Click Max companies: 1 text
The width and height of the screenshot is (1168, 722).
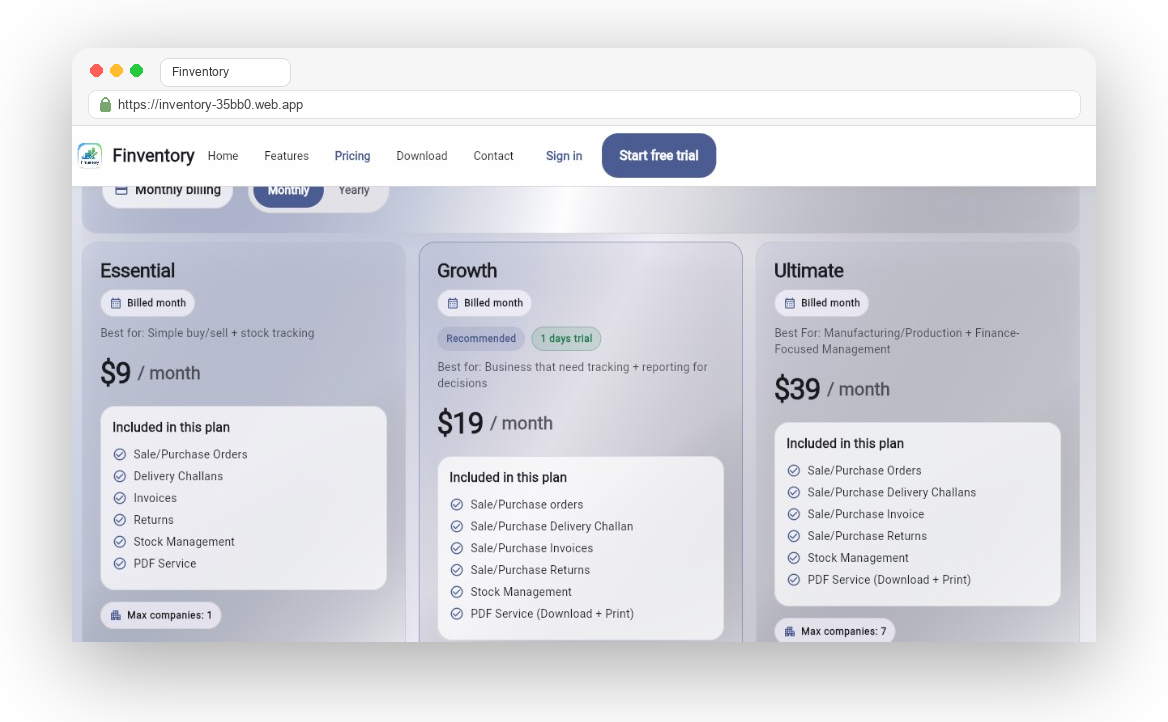[x=169, y=615]
